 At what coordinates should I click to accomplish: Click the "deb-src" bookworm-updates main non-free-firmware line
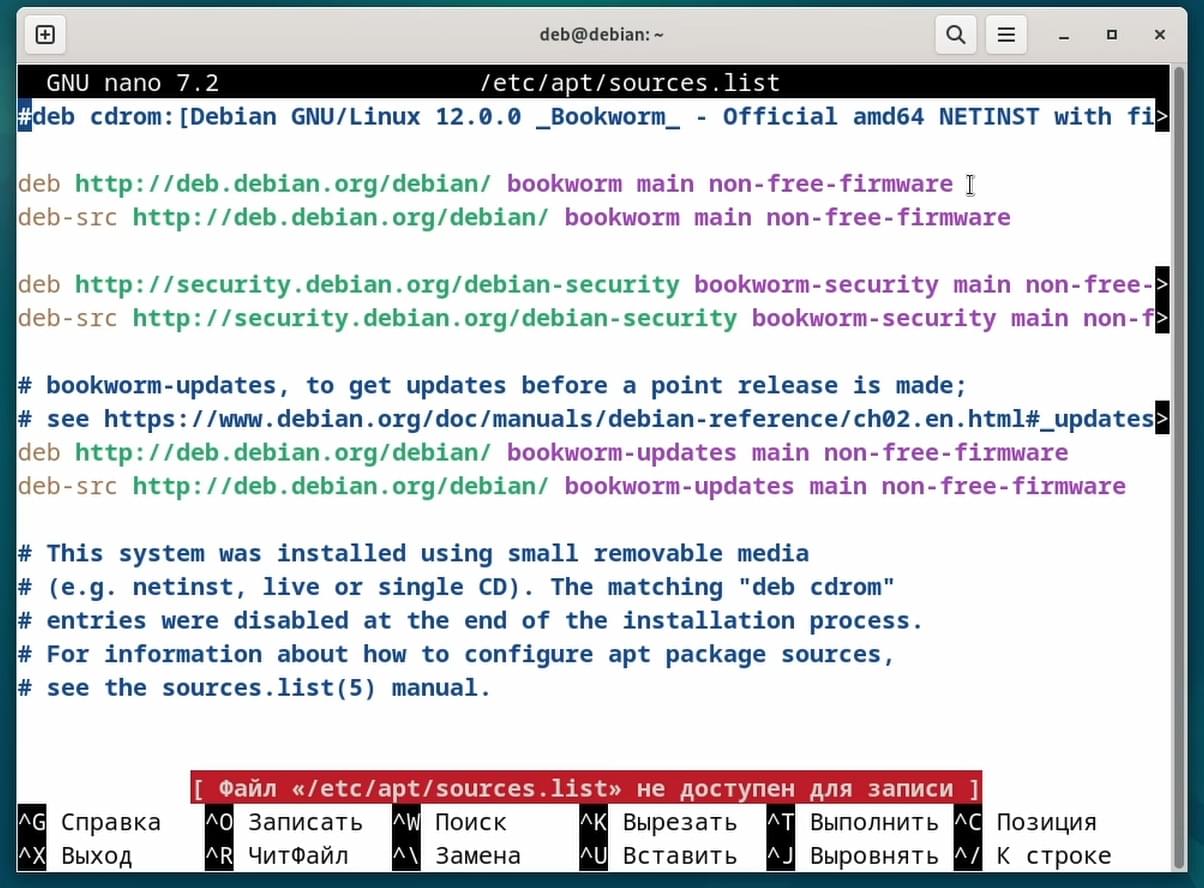coord(572,487)
